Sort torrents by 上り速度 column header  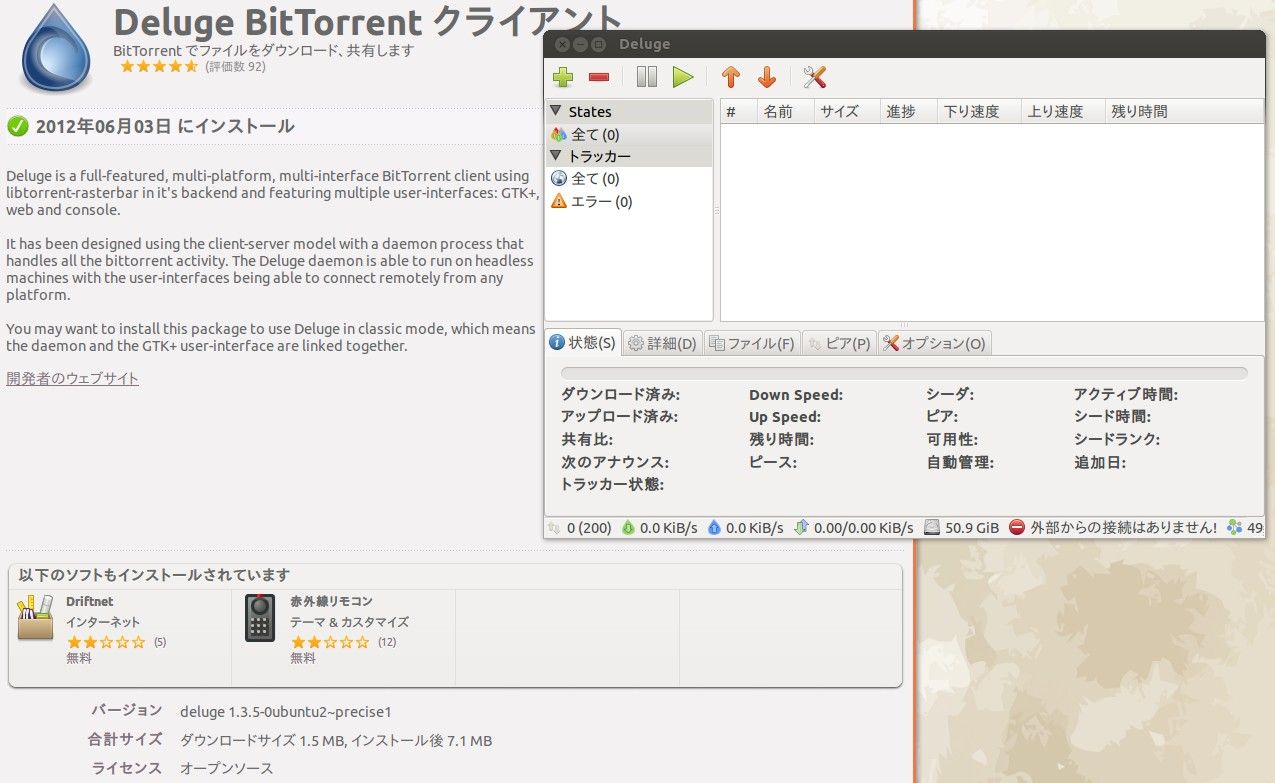tap(1062, 111)
